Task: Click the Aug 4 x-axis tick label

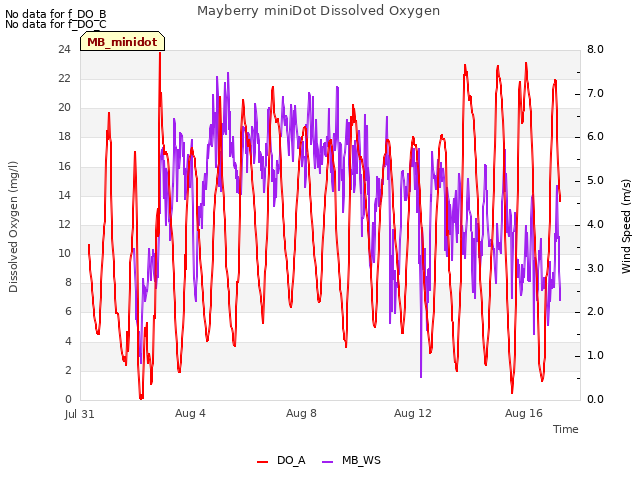Action: click(x=190, y=413)
